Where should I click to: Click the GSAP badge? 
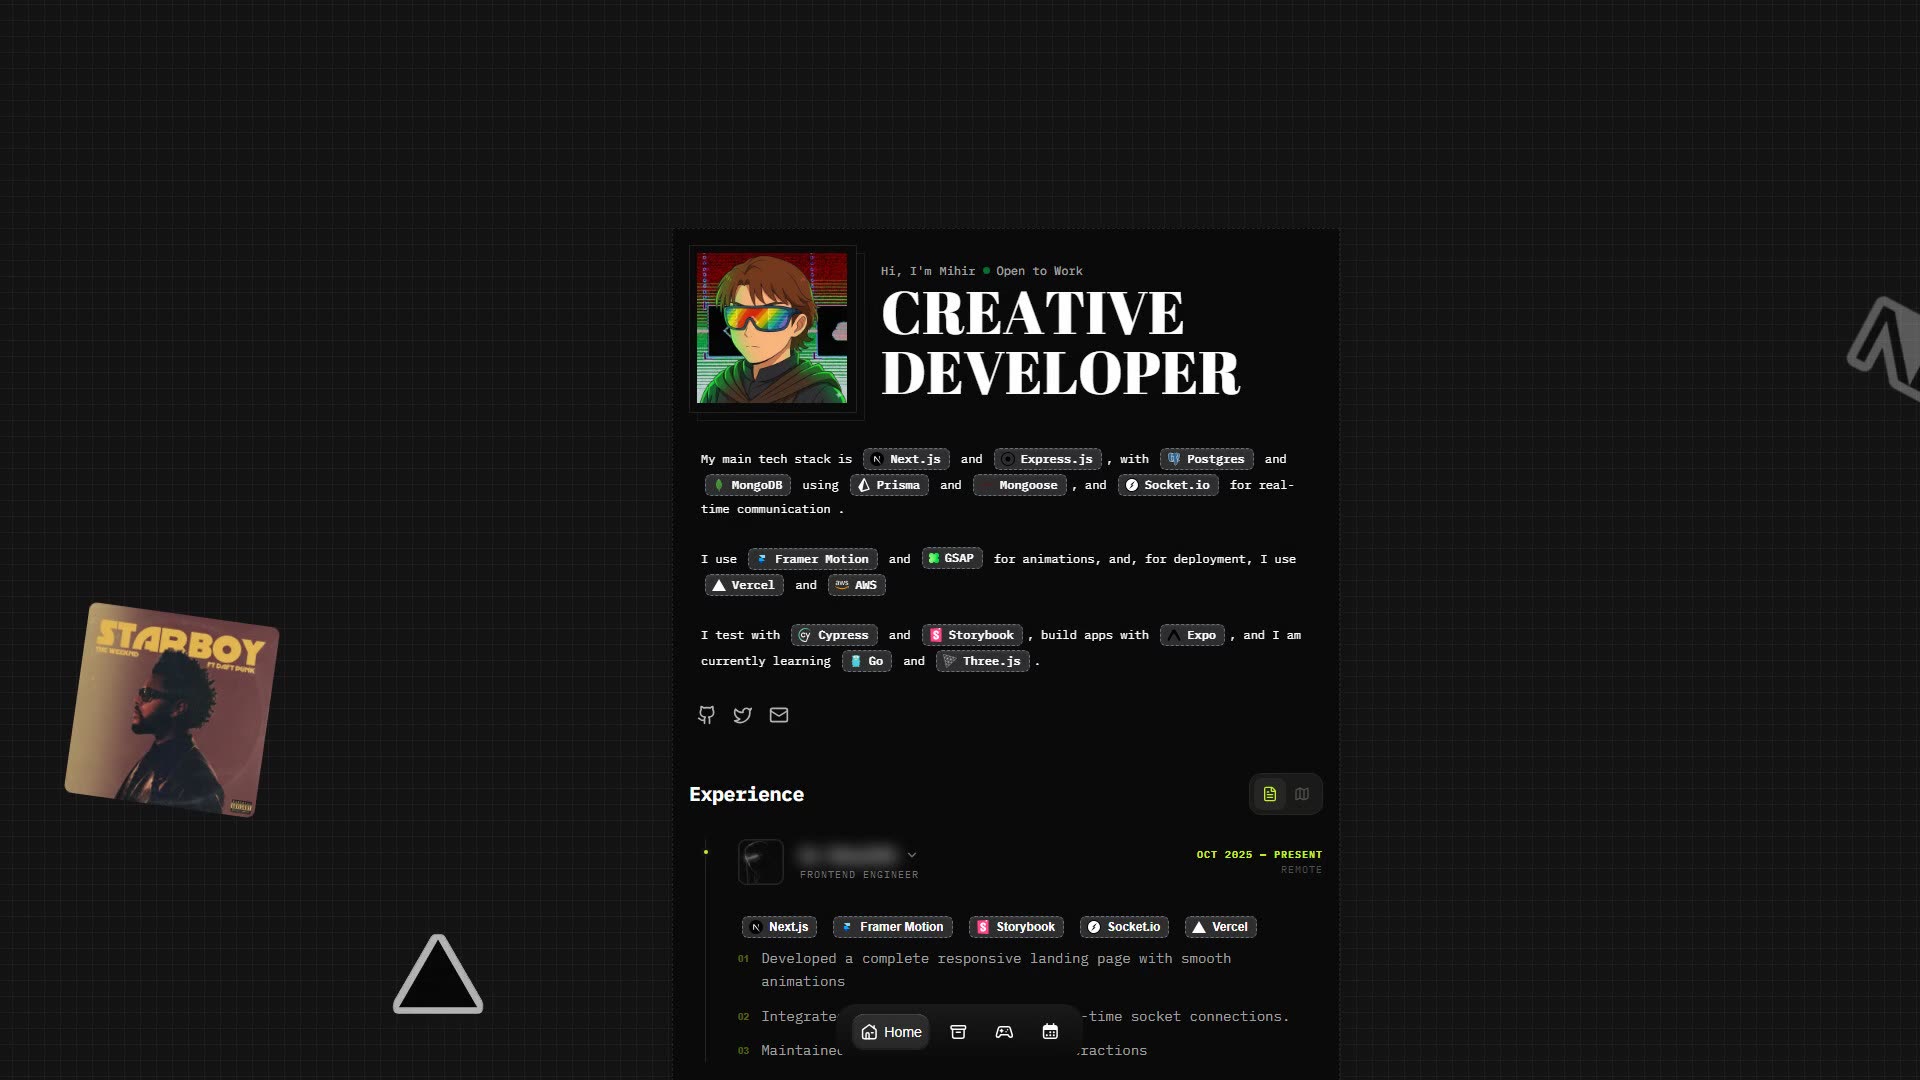(951, 558)
